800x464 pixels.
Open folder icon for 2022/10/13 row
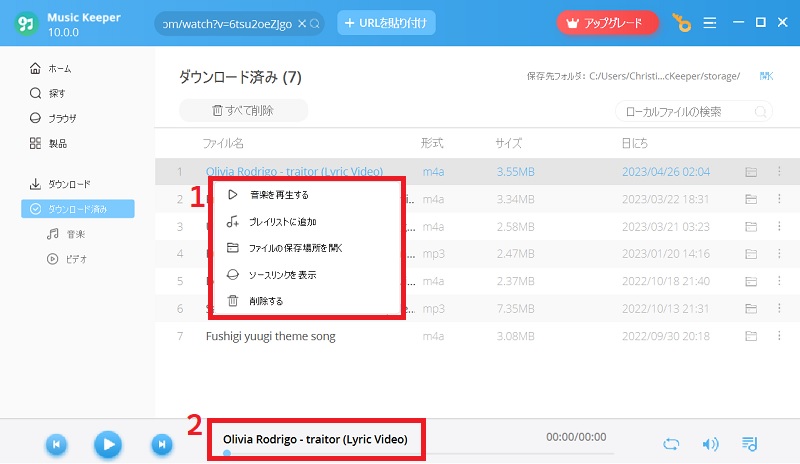751,309
